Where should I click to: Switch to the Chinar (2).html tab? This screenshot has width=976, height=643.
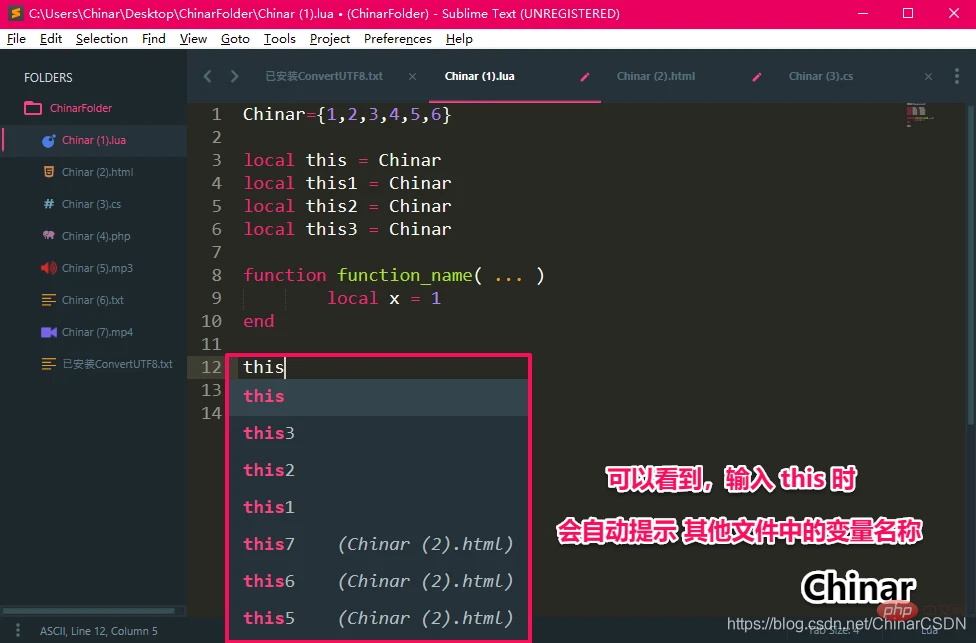click(x=655, y=76)
